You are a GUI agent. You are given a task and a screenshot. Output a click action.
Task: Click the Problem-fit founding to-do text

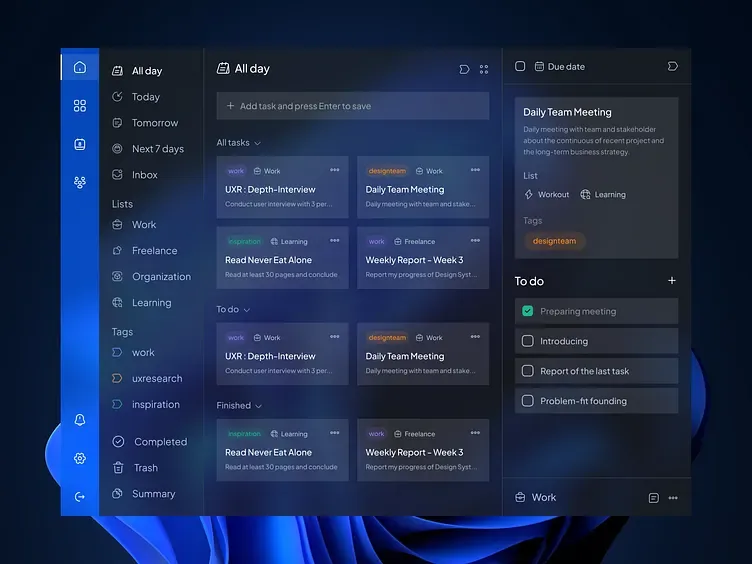[583, 400]
